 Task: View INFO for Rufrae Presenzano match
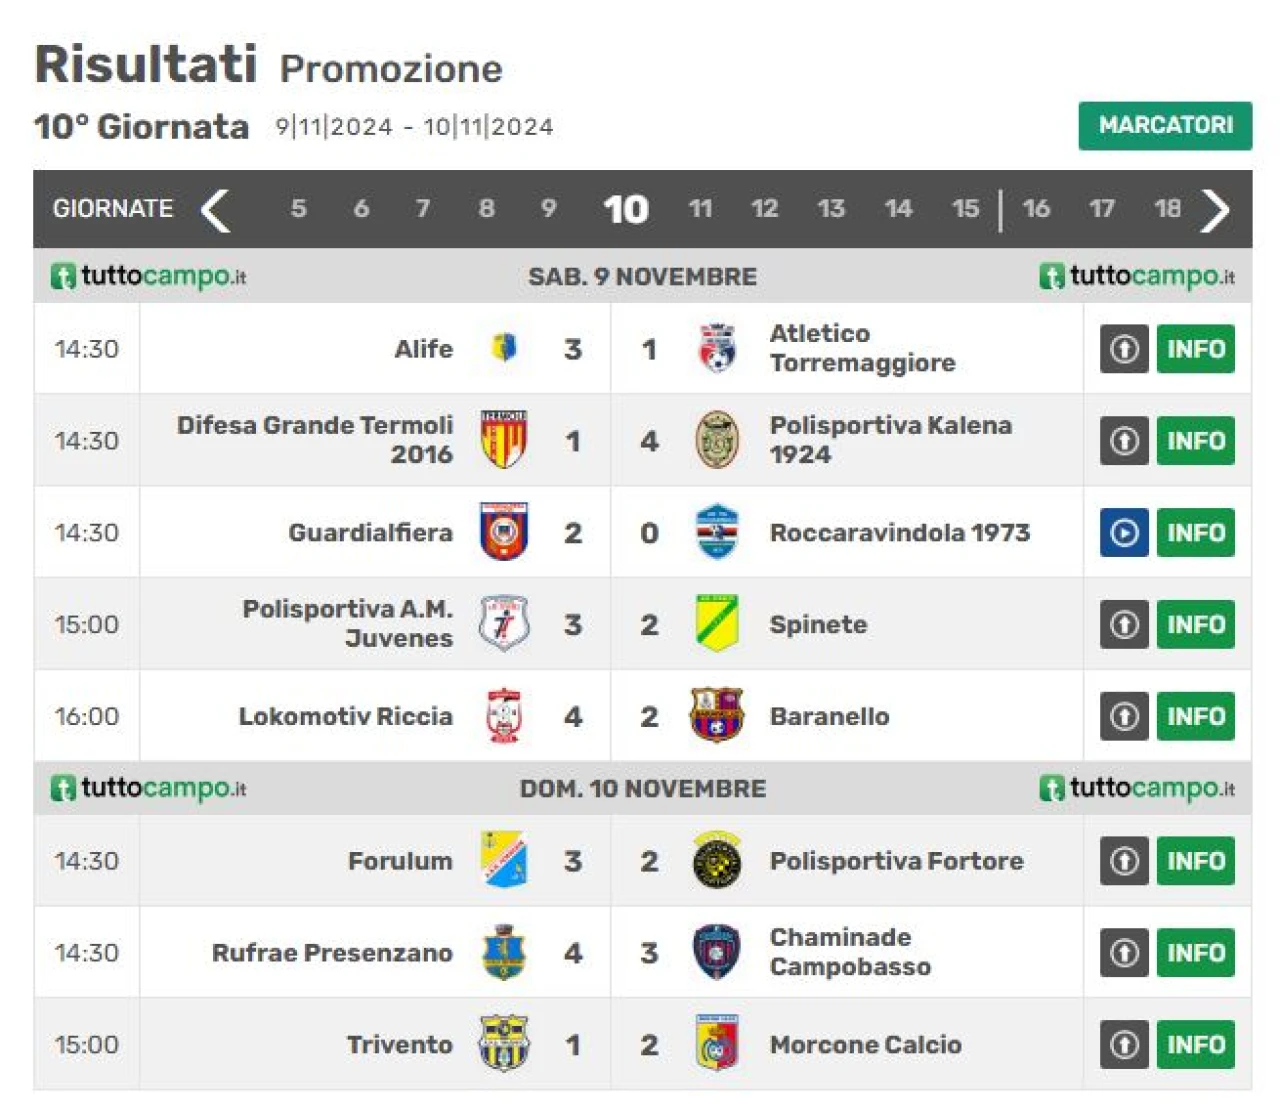(x=1195, y=952)
